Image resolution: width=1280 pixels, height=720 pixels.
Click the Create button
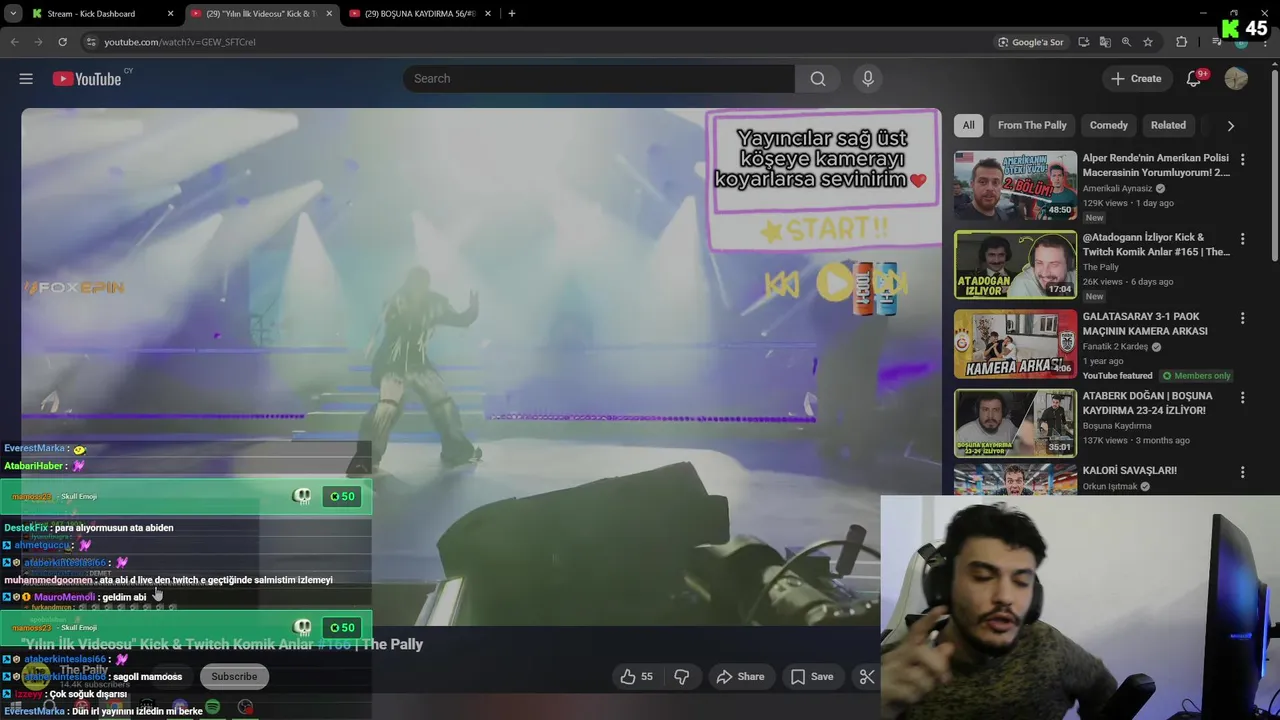[x=1136, y=79]
